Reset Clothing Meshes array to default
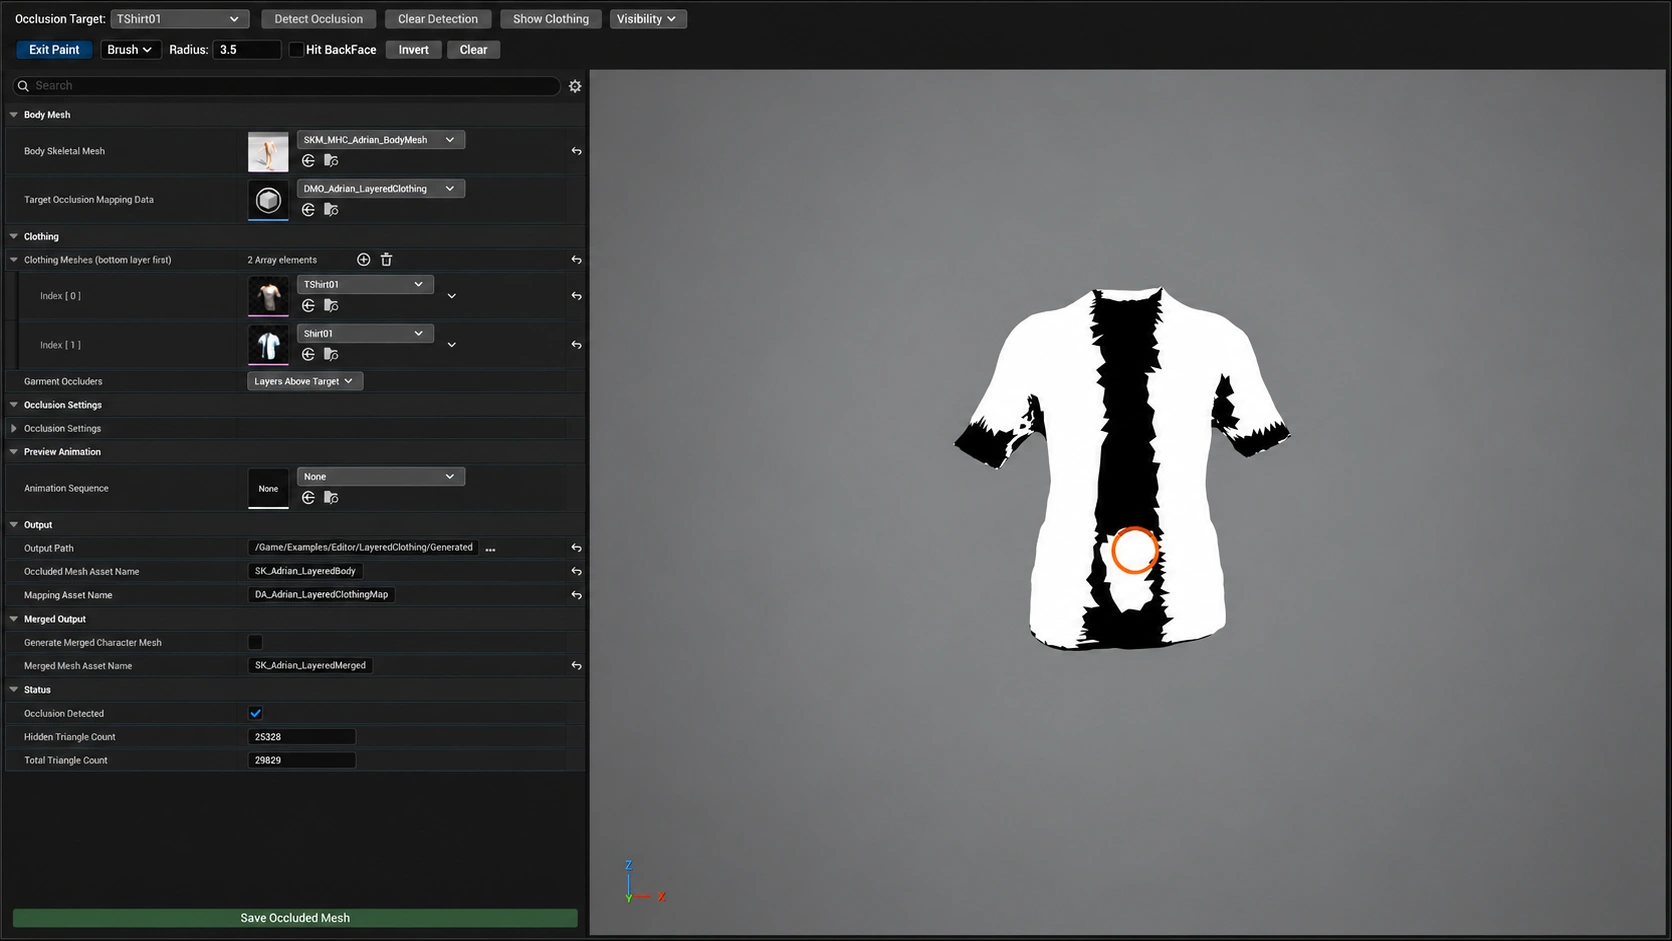1672x941 pixels. coord(576,260)
